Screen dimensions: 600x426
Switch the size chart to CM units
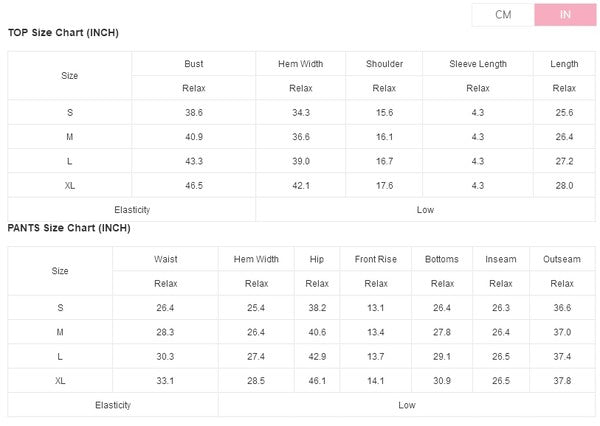[503, 14]
